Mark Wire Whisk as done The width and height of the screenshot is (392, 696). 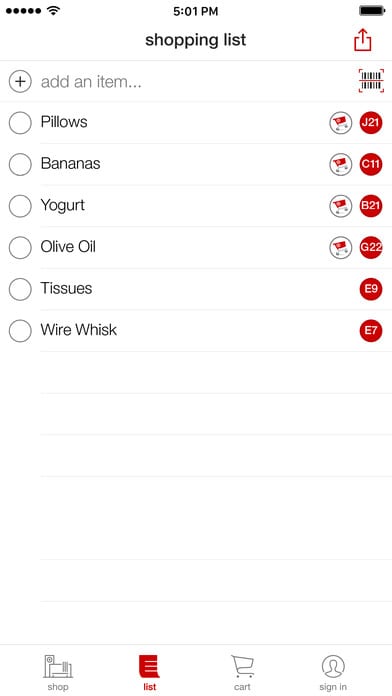(x=20, y=331)
